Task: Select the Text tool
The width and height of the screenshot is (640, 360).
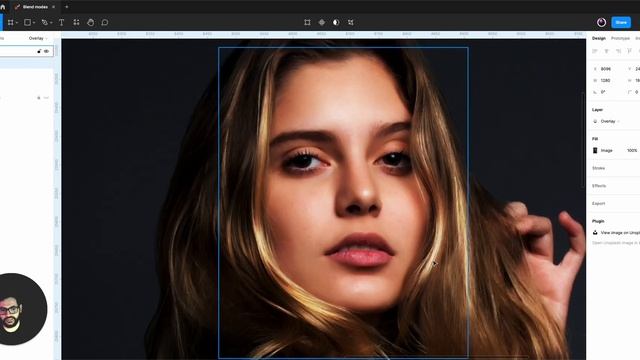Action: click(62, 22)
